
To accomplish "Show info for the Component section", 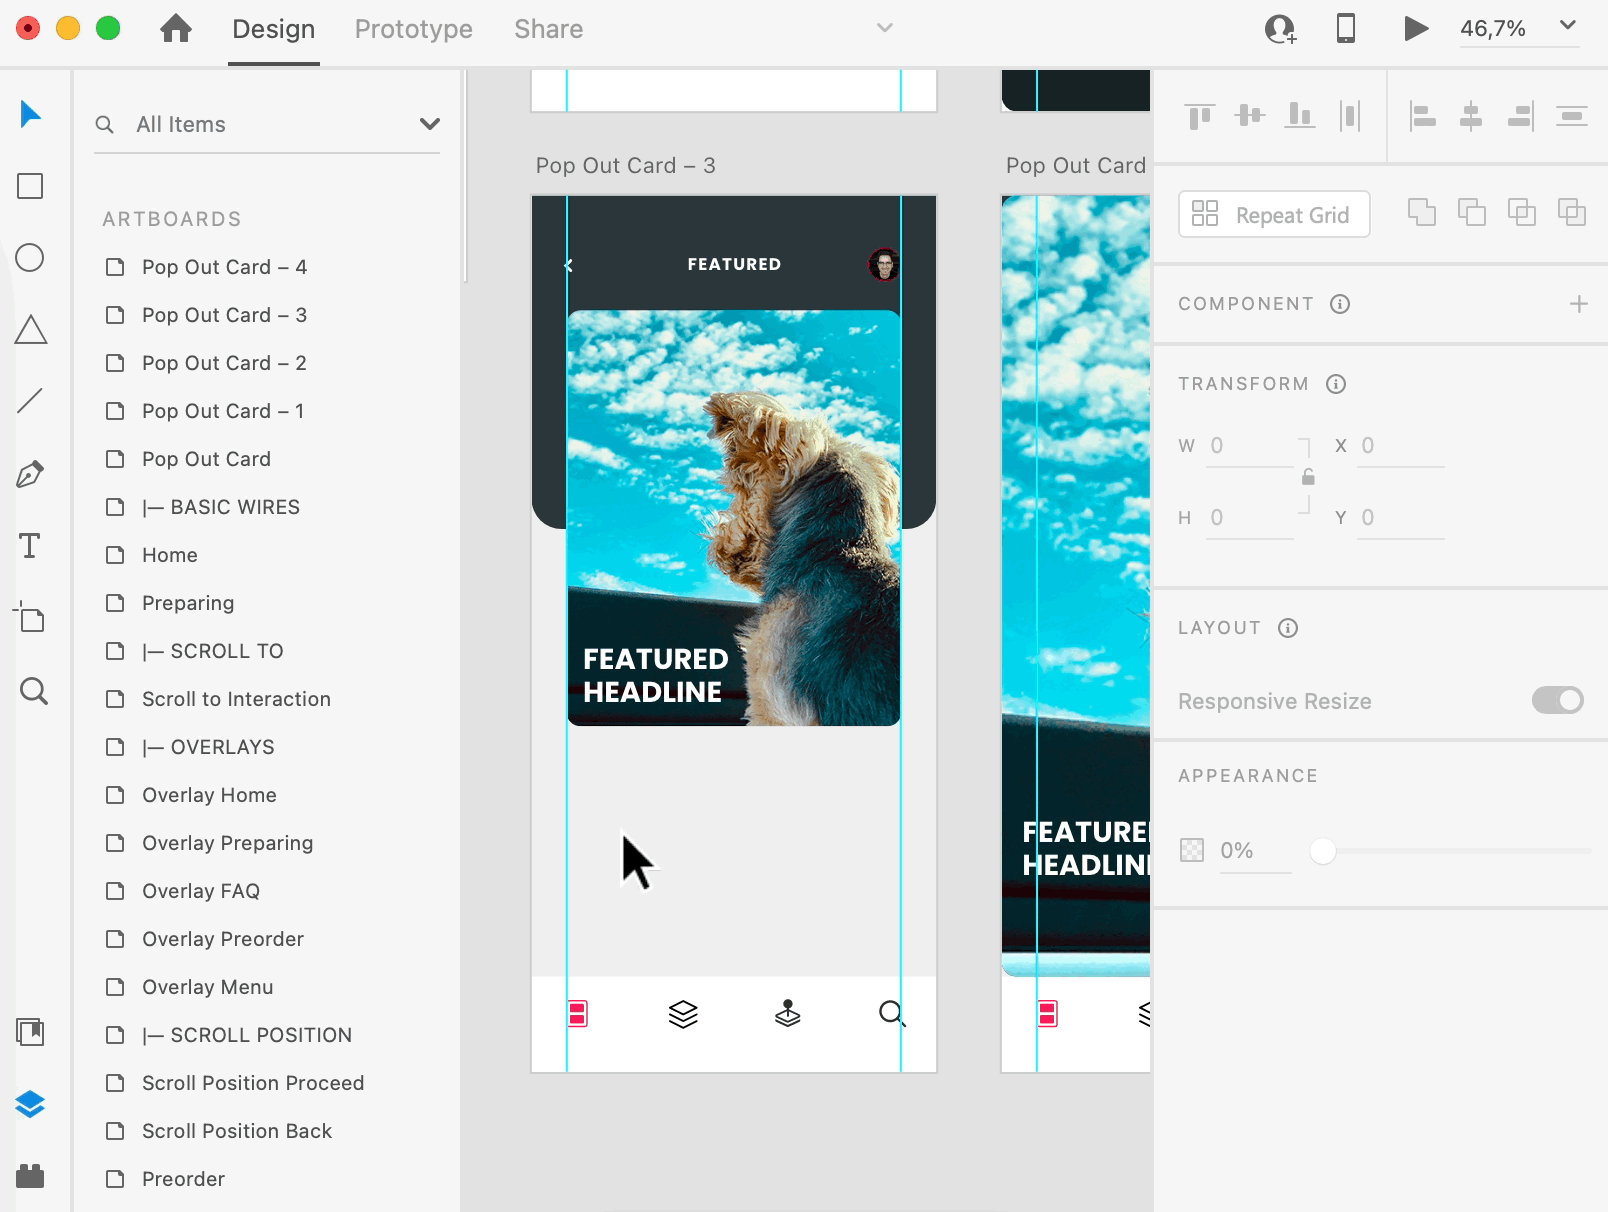I will [1340, 304].
